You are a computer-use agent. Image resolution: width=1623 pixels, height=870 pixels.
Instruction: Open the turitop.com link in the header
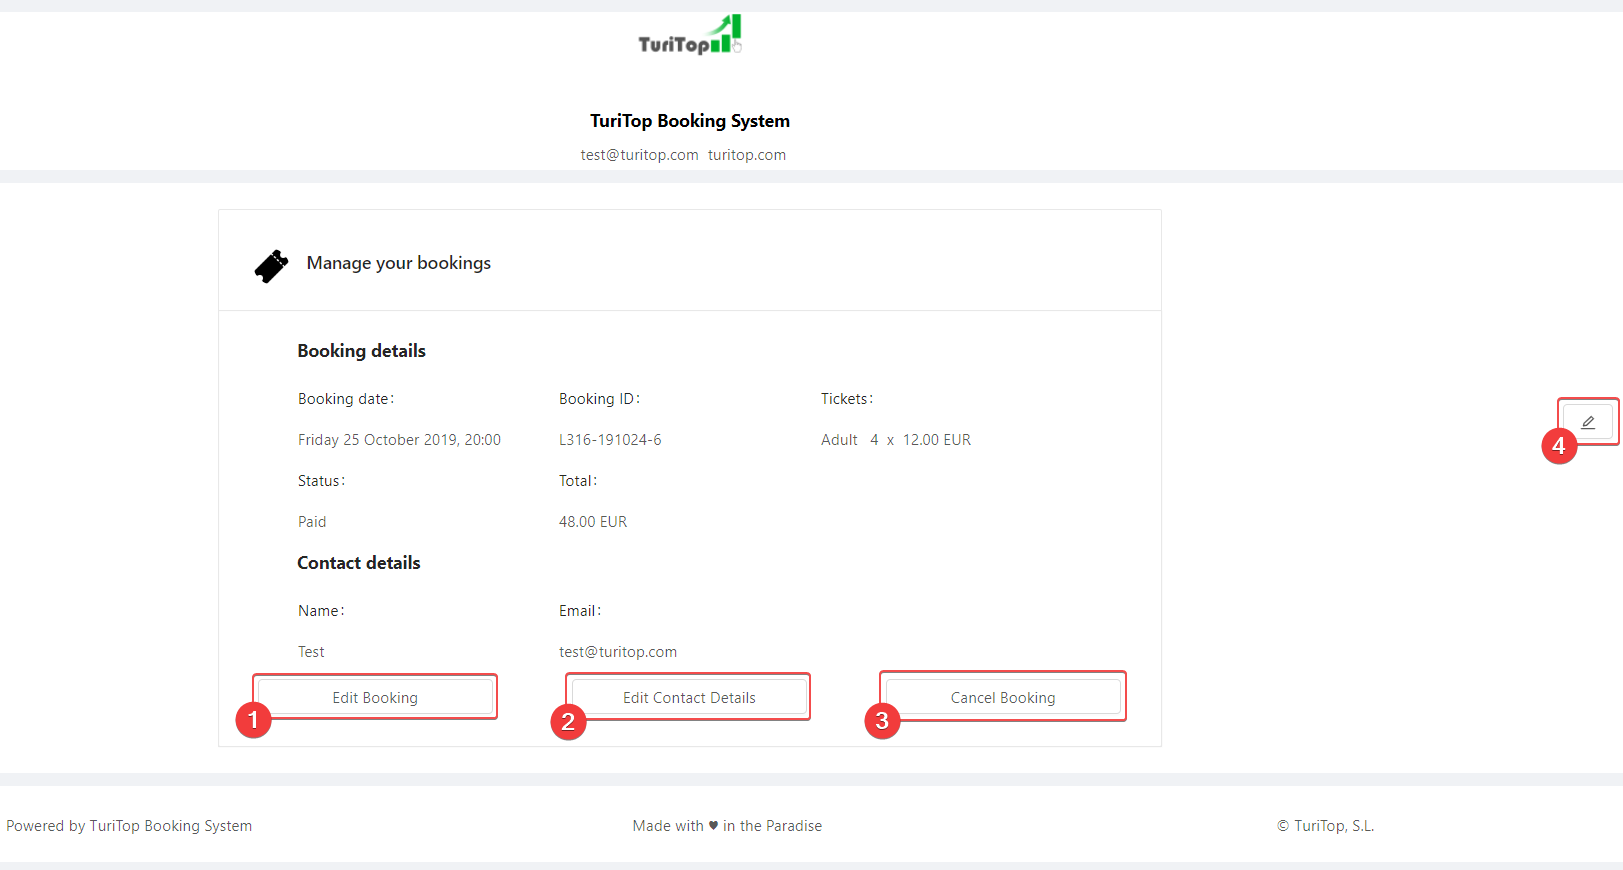tap(747, 155)
